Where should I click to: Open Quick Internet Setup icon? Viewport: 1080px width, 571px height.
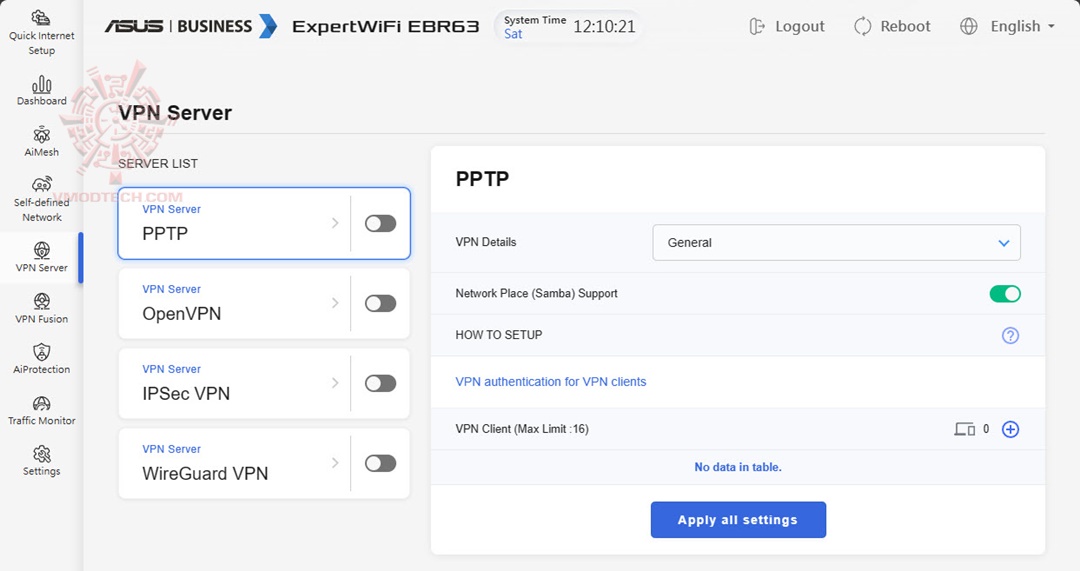pos(41,17)
